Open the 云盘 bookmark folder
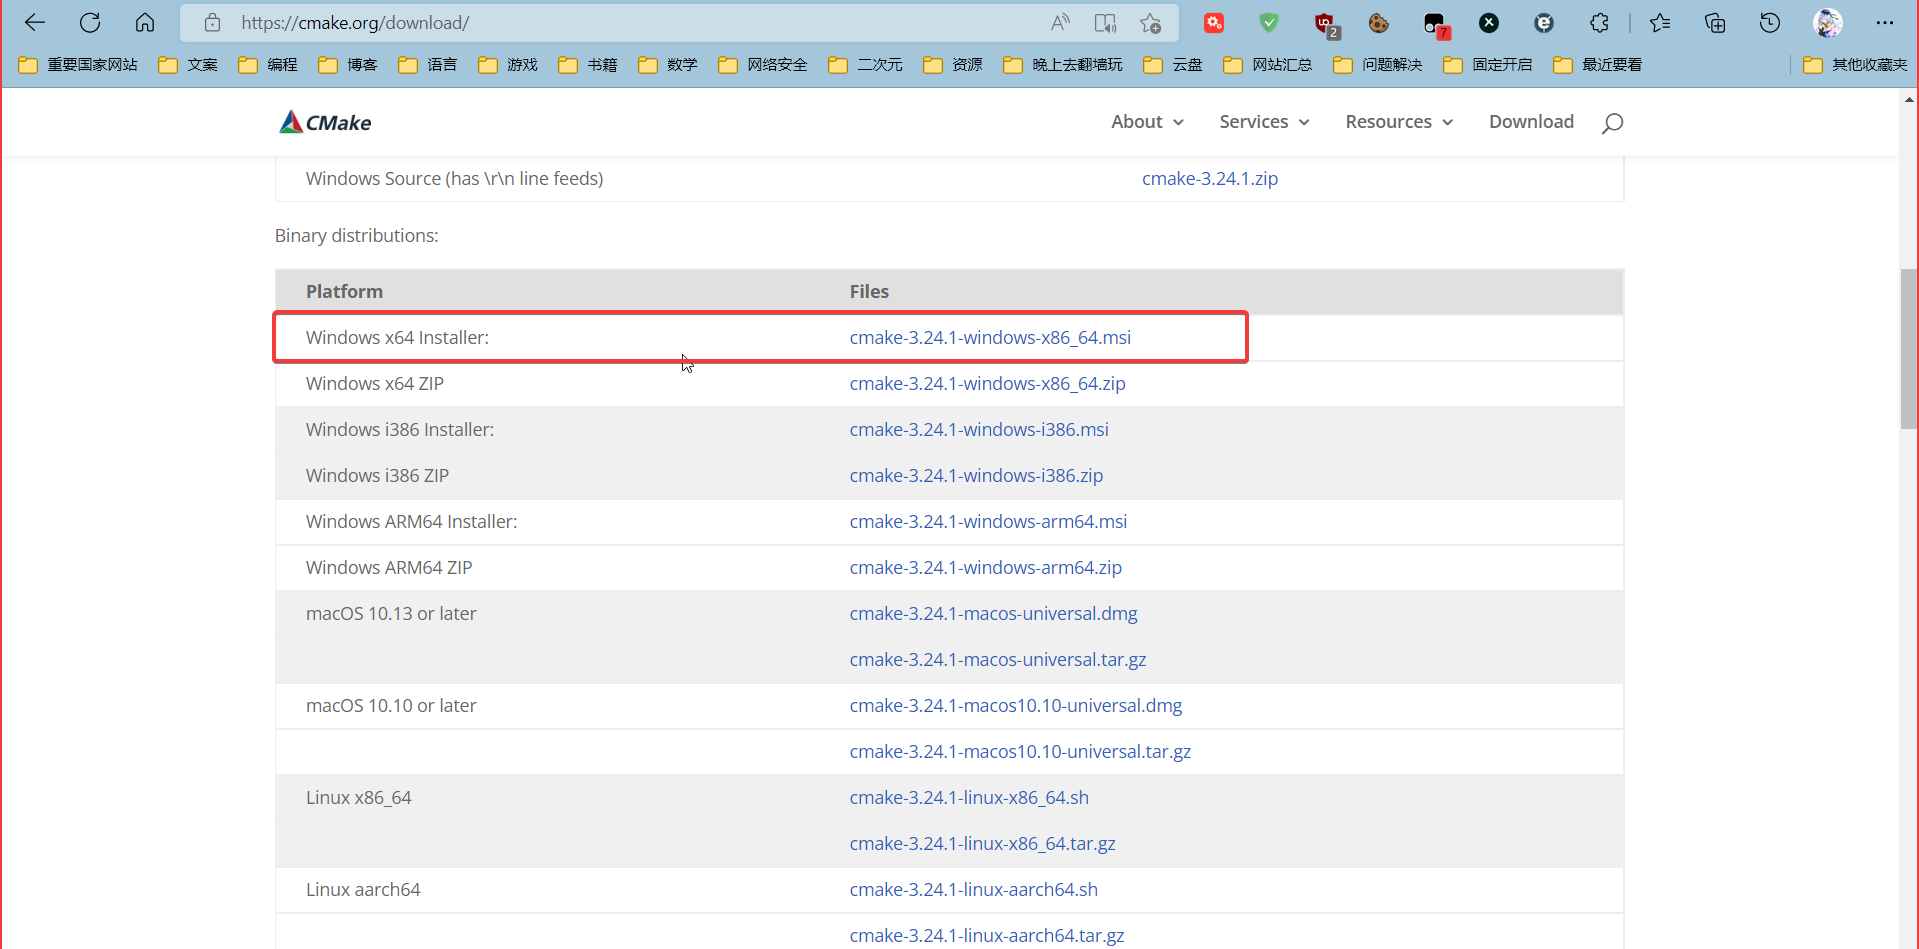 point(1173,65)
